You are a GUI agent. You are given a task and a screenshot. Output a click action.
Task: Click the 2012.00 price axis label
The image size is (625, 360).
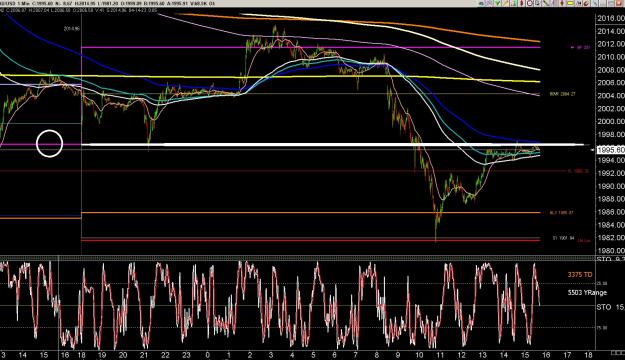[x=610, y=44]
